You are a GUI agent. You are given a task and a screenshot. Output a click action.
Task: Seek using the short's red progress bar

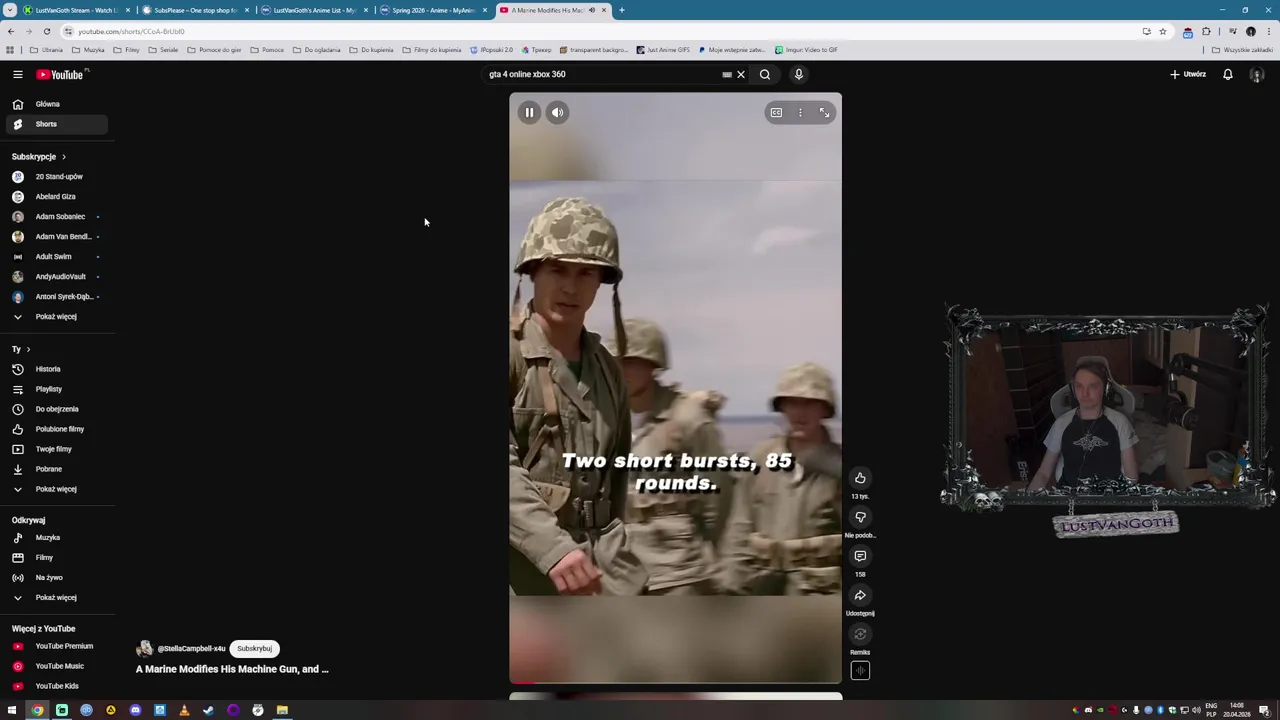(675, 682)
